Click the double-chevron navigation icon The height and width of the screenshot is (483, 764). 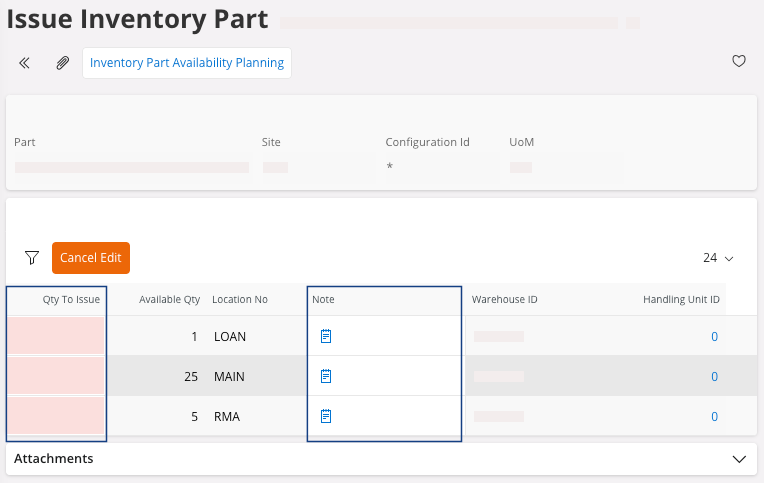tap(25, 62)
